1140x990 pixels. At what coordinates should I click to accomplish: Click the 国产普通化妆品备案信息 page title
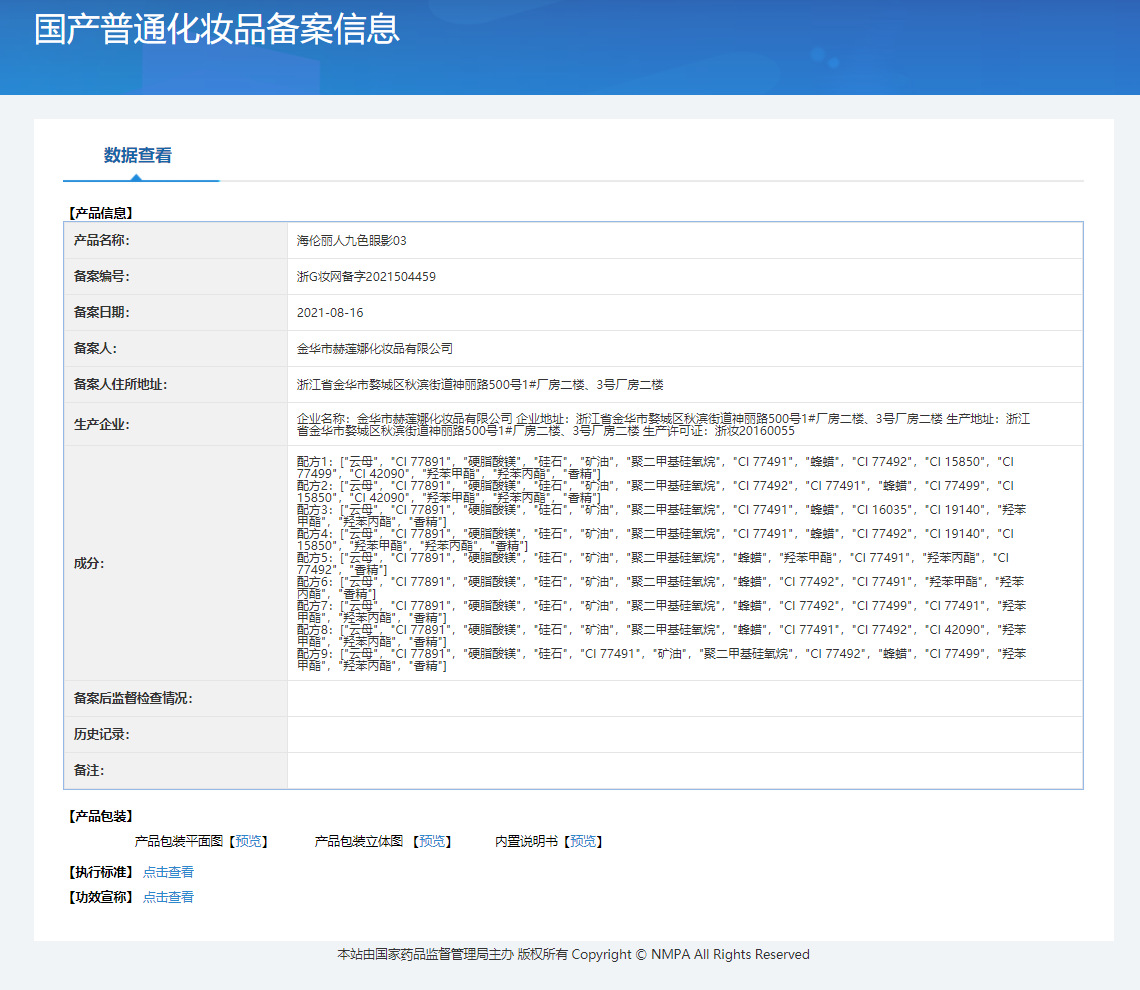(217, 29)
